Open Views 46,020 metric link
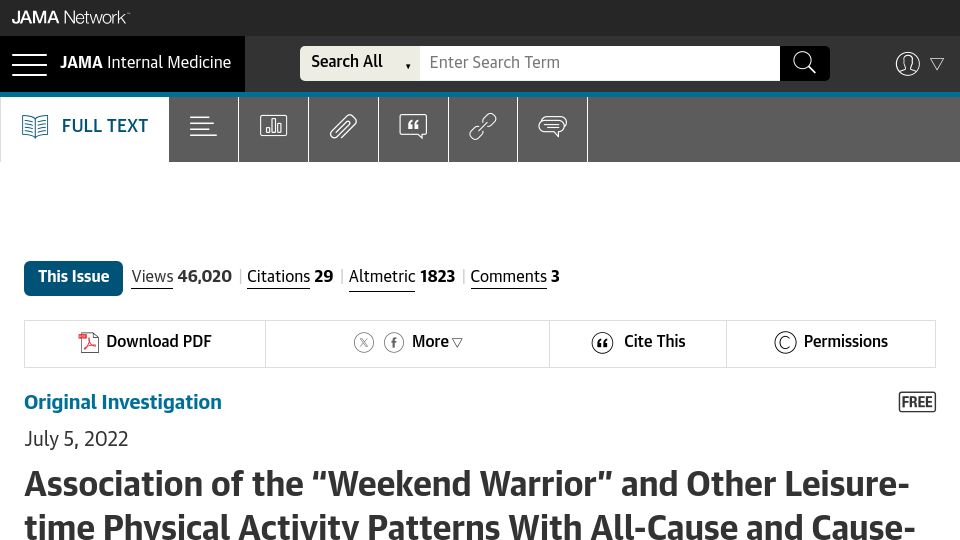Viewport: 960px width, 540px height. (181, 277)
